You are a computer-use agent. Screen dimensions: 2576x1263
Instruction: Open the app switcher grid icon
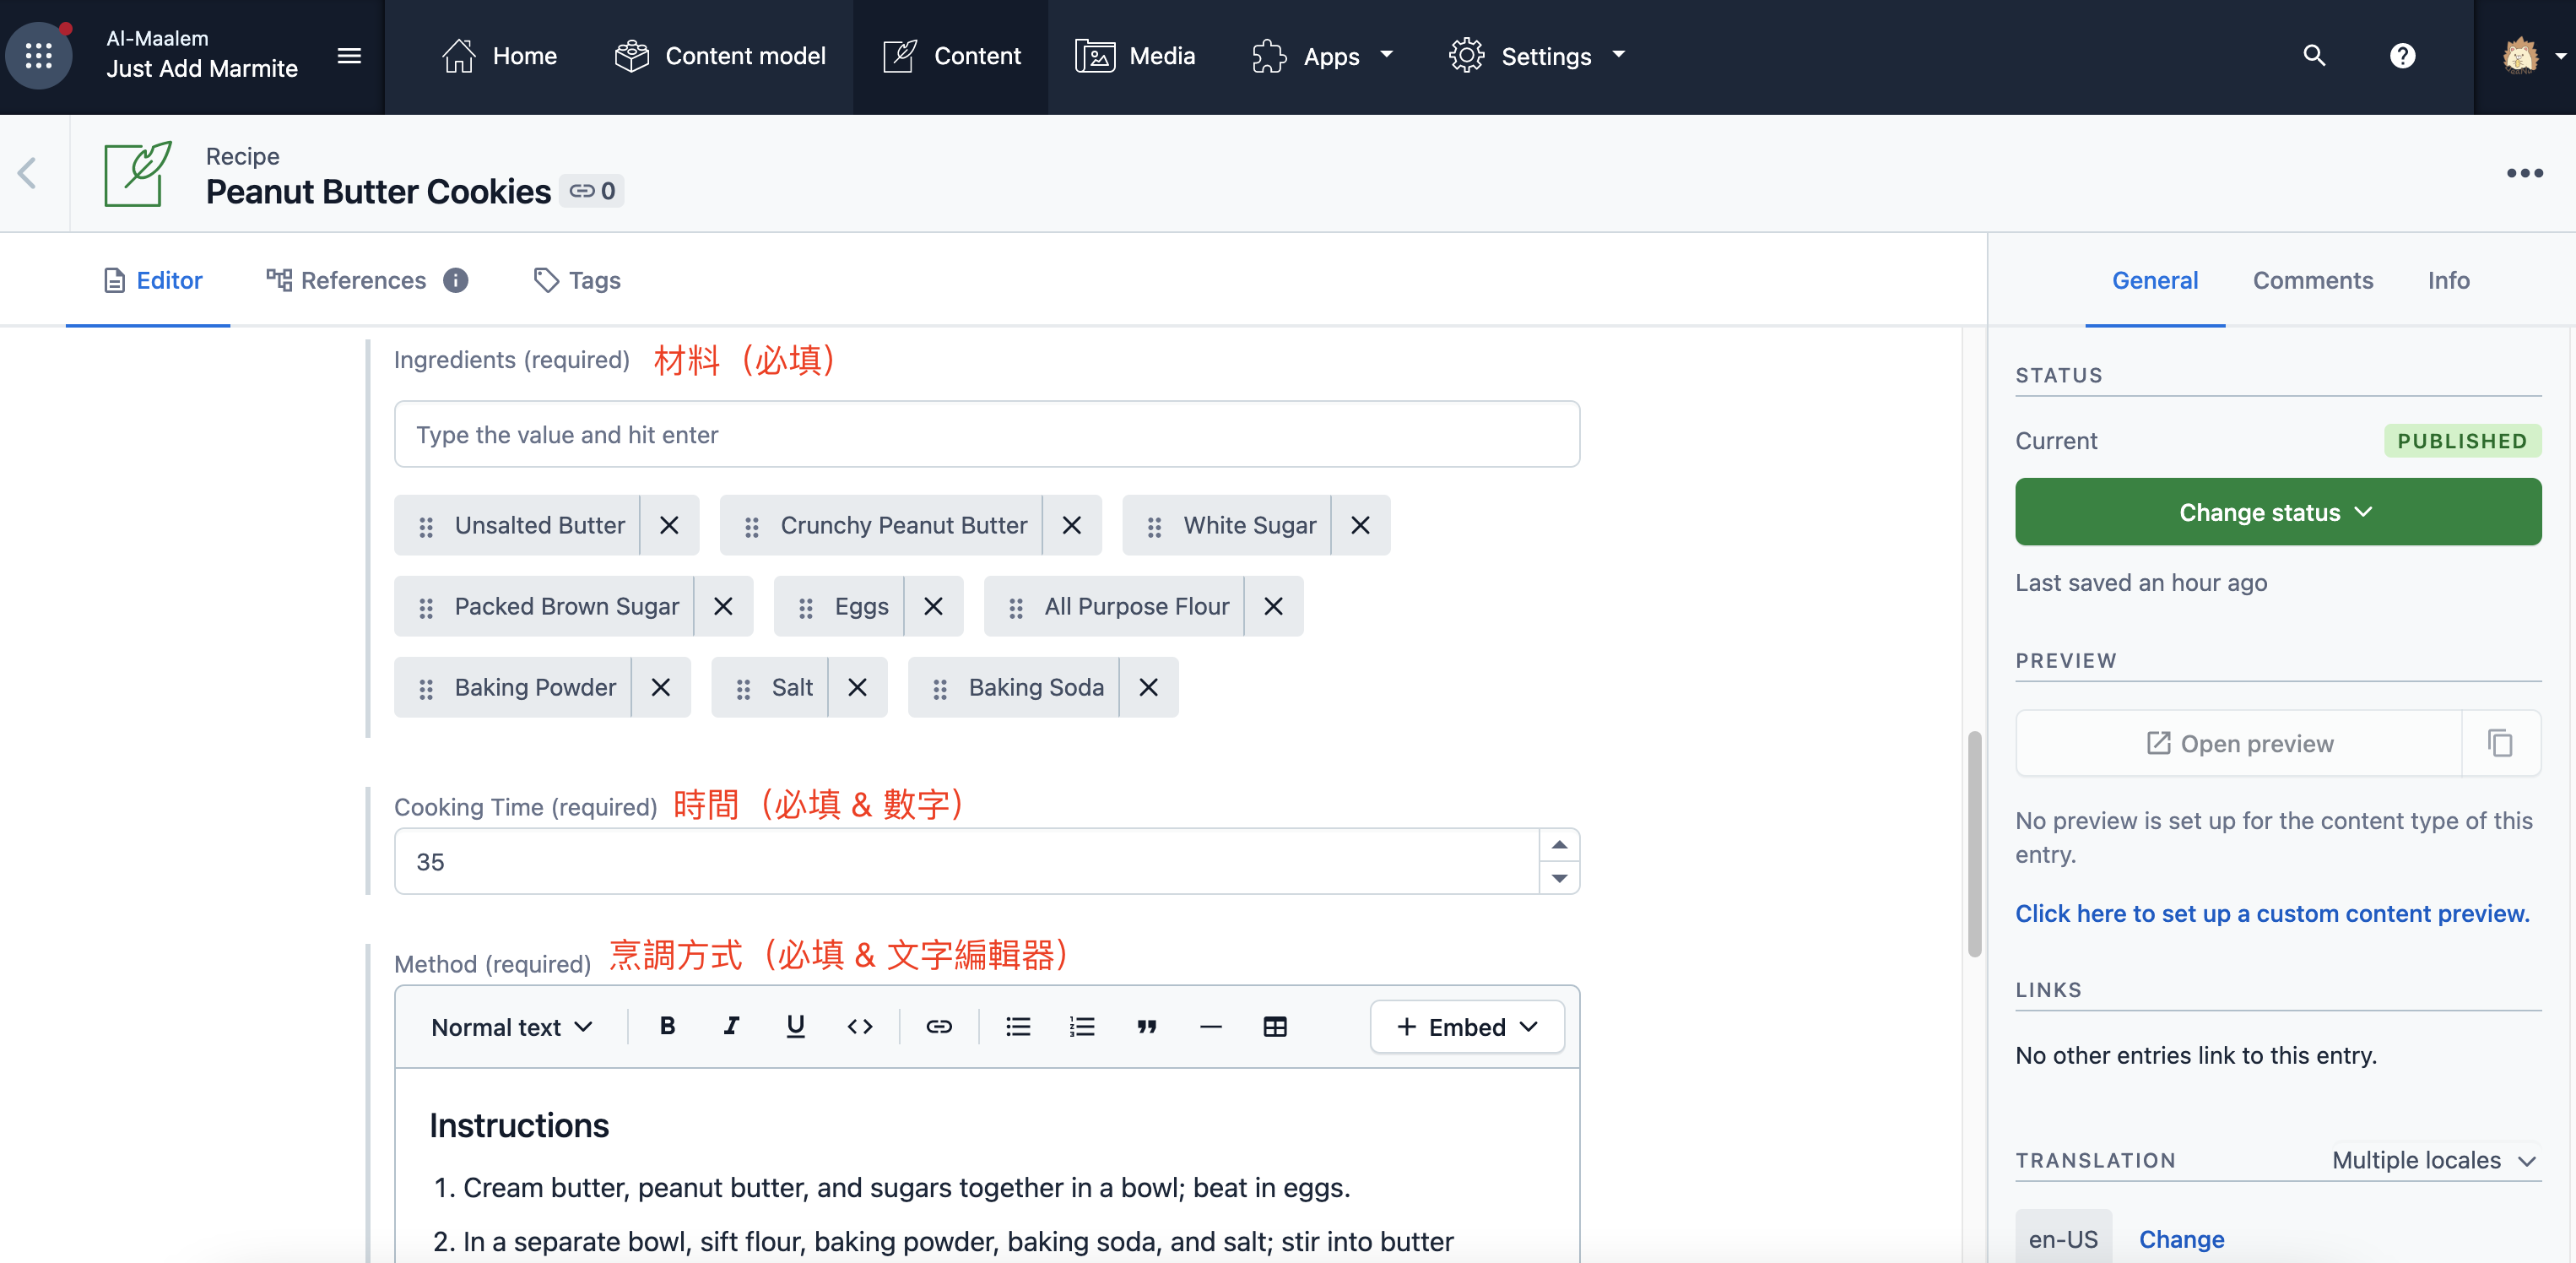[x=38, y=56]
